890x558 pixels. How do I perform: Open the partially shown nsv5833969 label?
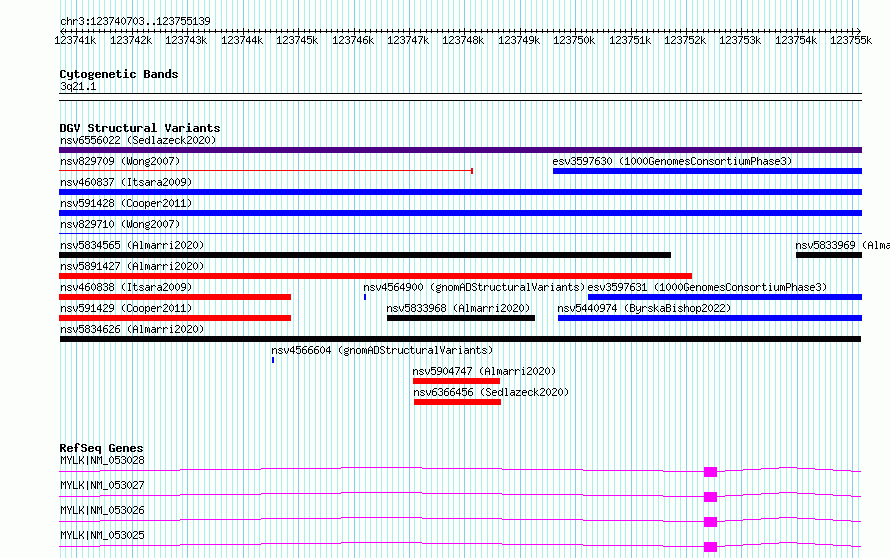pyautogui.click(x=842, y=245)
